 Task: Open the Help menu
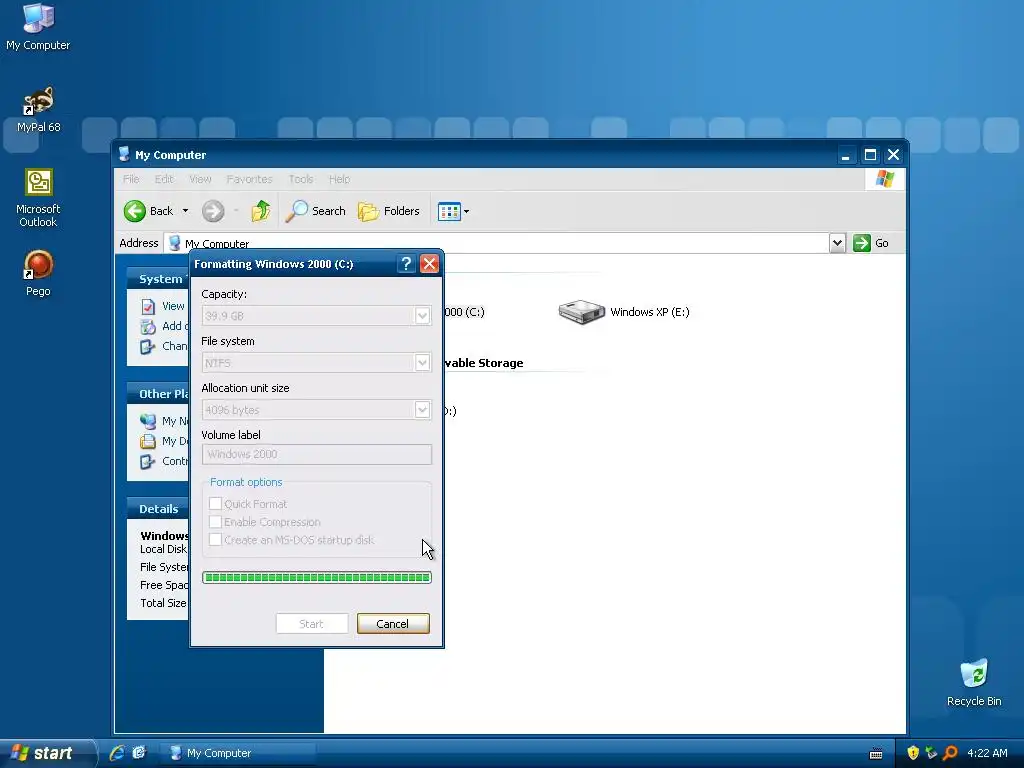(339, 179)
